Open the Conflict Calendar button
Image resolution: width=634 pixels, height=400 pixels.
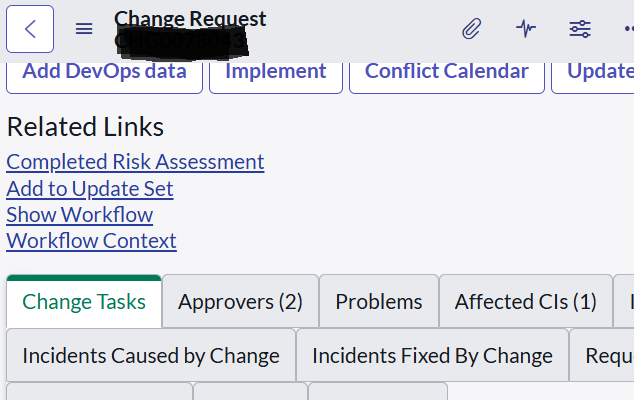(446, 72)
